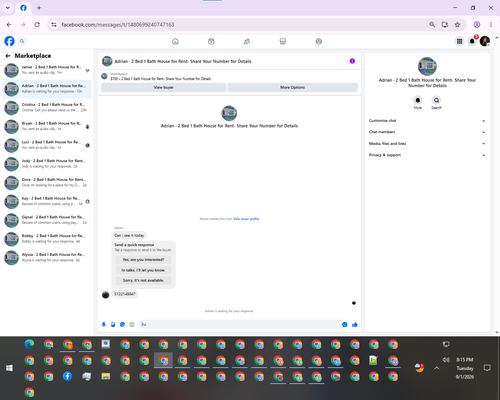Click the browser address bar URL
This screenshot has width=500, height=400.
pos(118,25)
